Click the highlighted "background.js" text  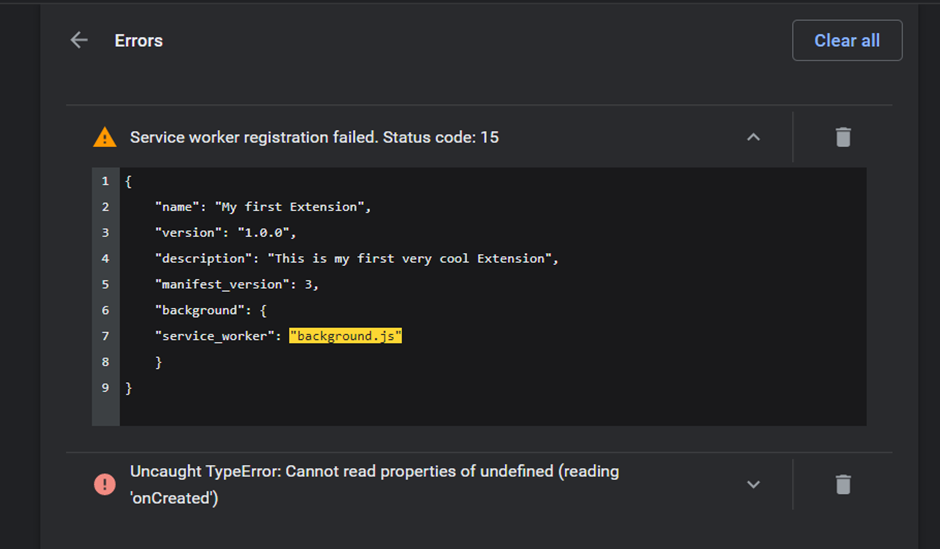pos(345,336)
